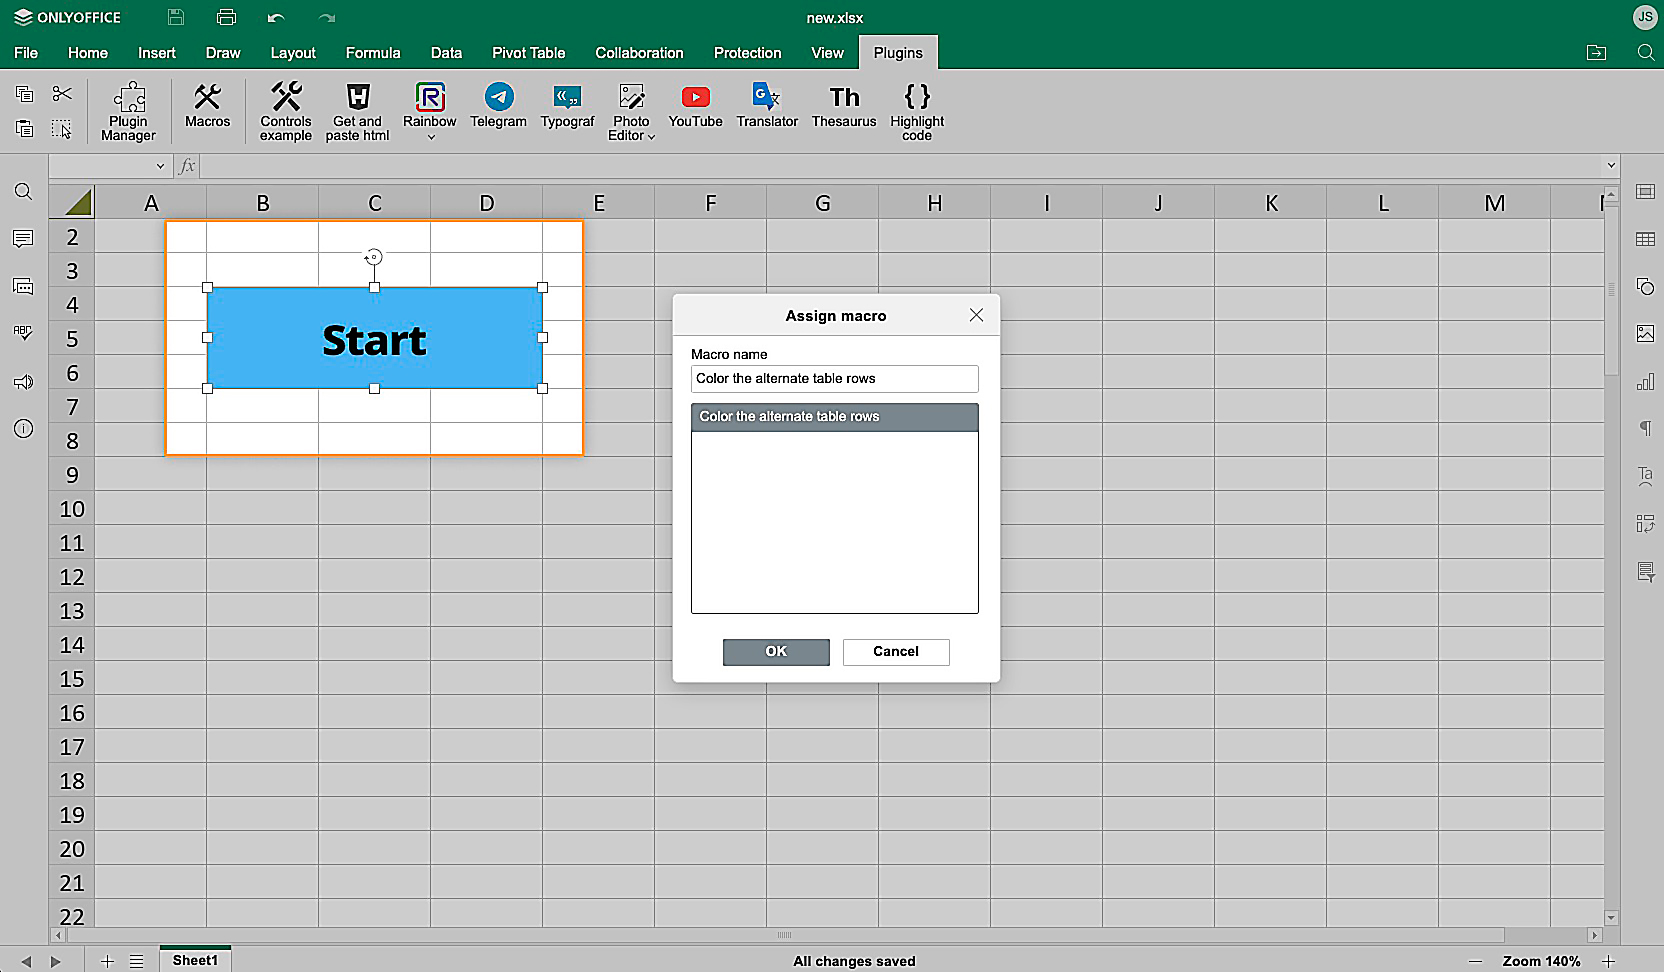Open shape settings in right sidebar
This screenshot has width=1664, height=972.
point(1645,287)
